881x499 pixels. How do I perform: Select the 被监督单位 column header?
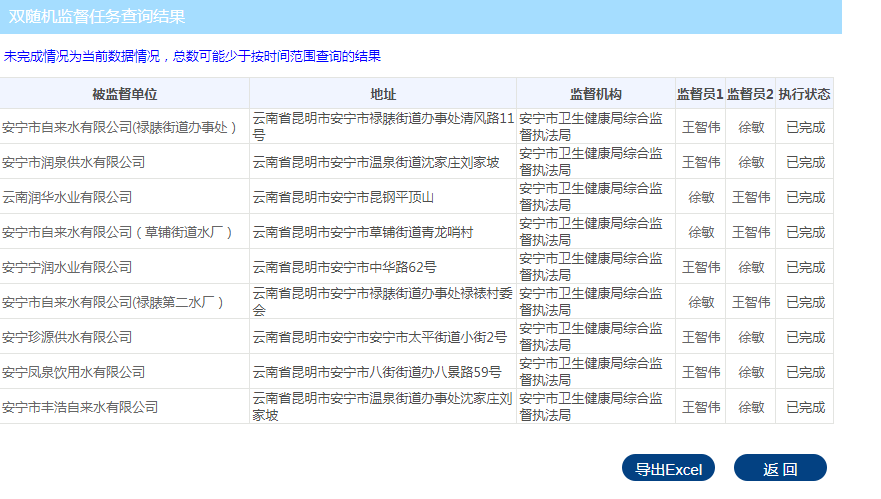tap(124, 94)
